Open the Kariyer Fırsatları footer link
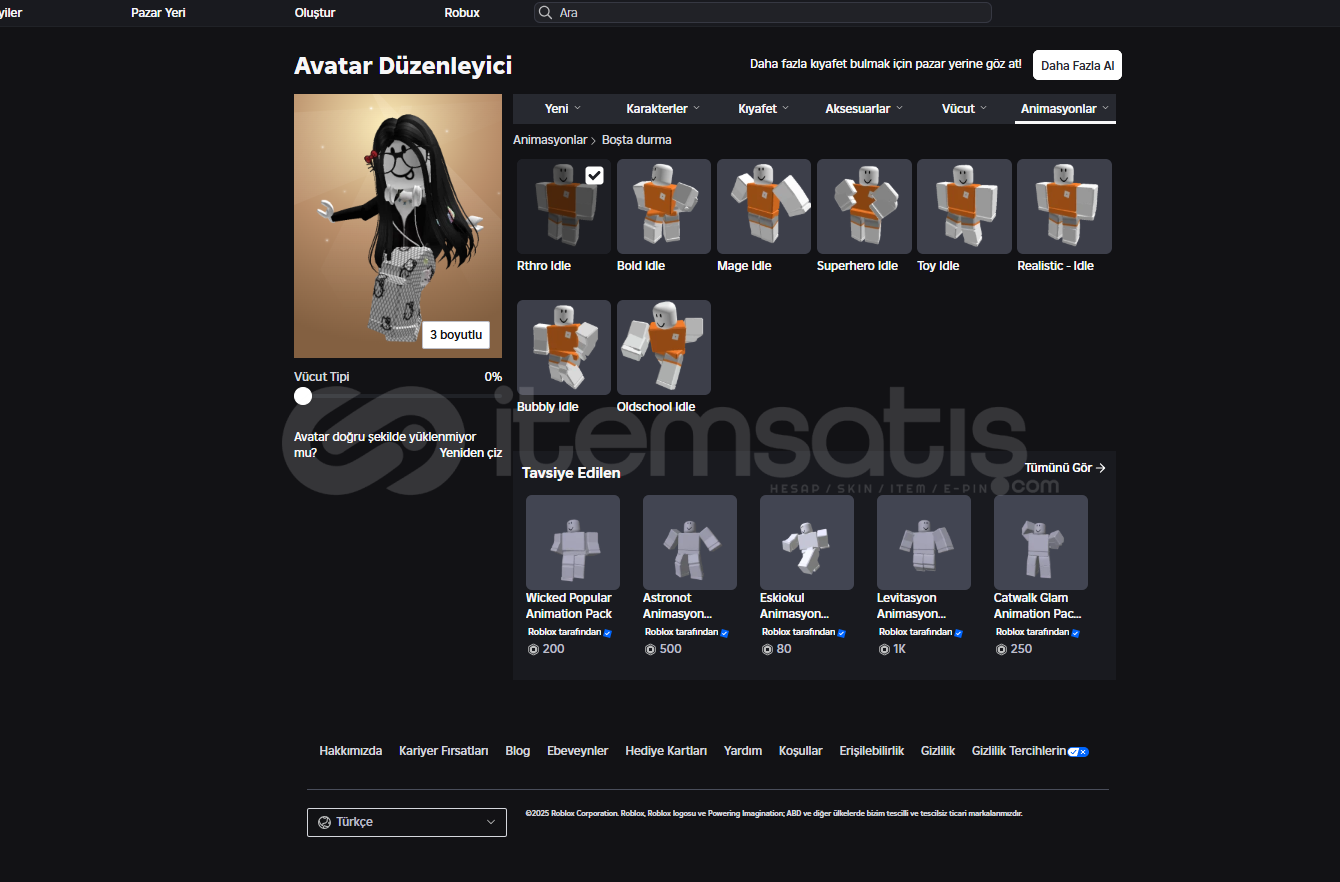1340x882 pixels. point(444,751)
